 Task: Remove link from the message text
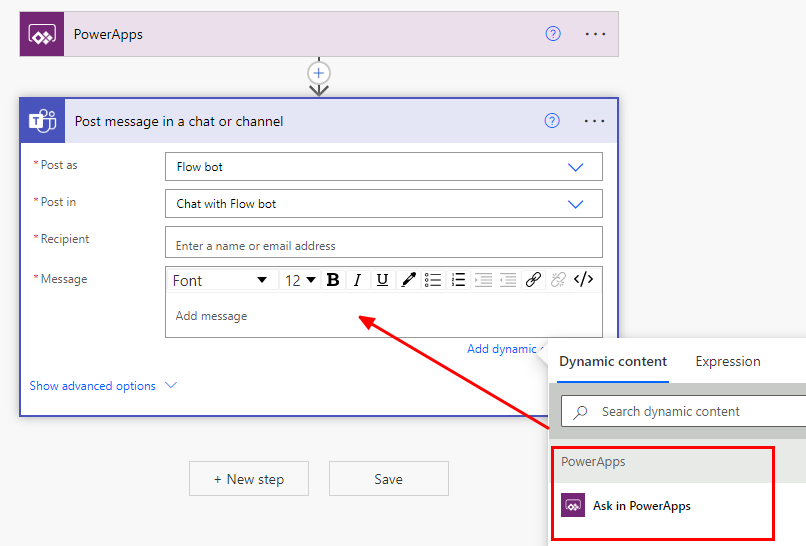coord(558,280)
